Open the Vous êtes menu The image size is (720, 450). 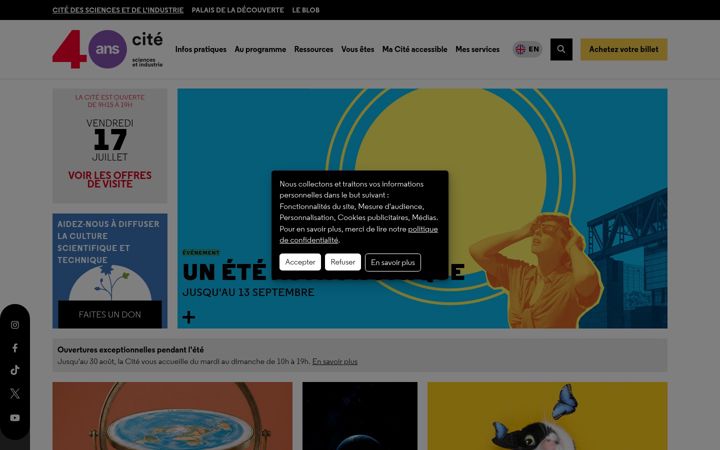[x=358, y=49]
